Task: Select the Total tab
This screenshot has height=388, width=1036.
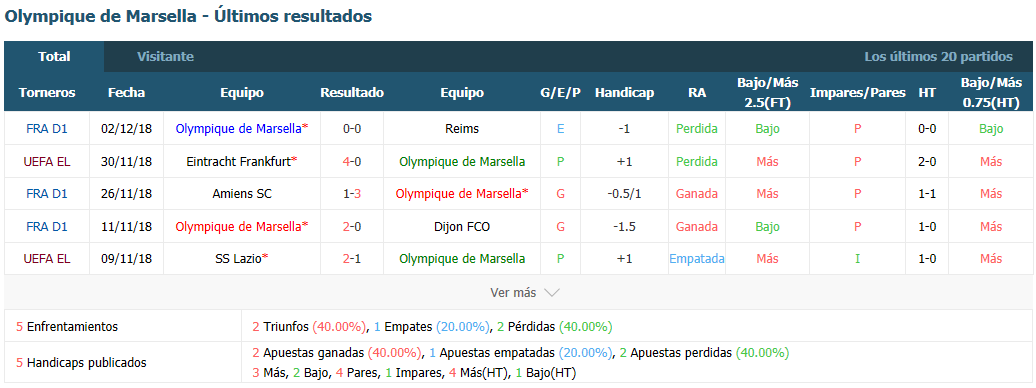Action: point(54,57)
